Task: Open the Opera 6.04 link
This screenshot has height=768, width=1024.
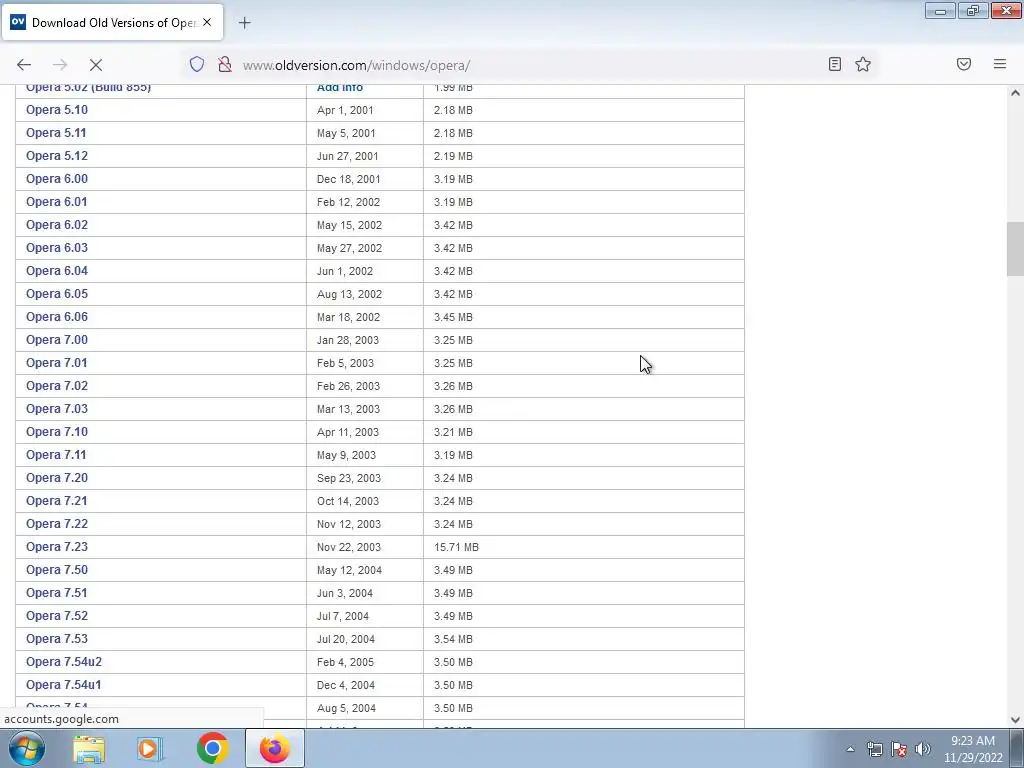Action: tap(57, 270)
